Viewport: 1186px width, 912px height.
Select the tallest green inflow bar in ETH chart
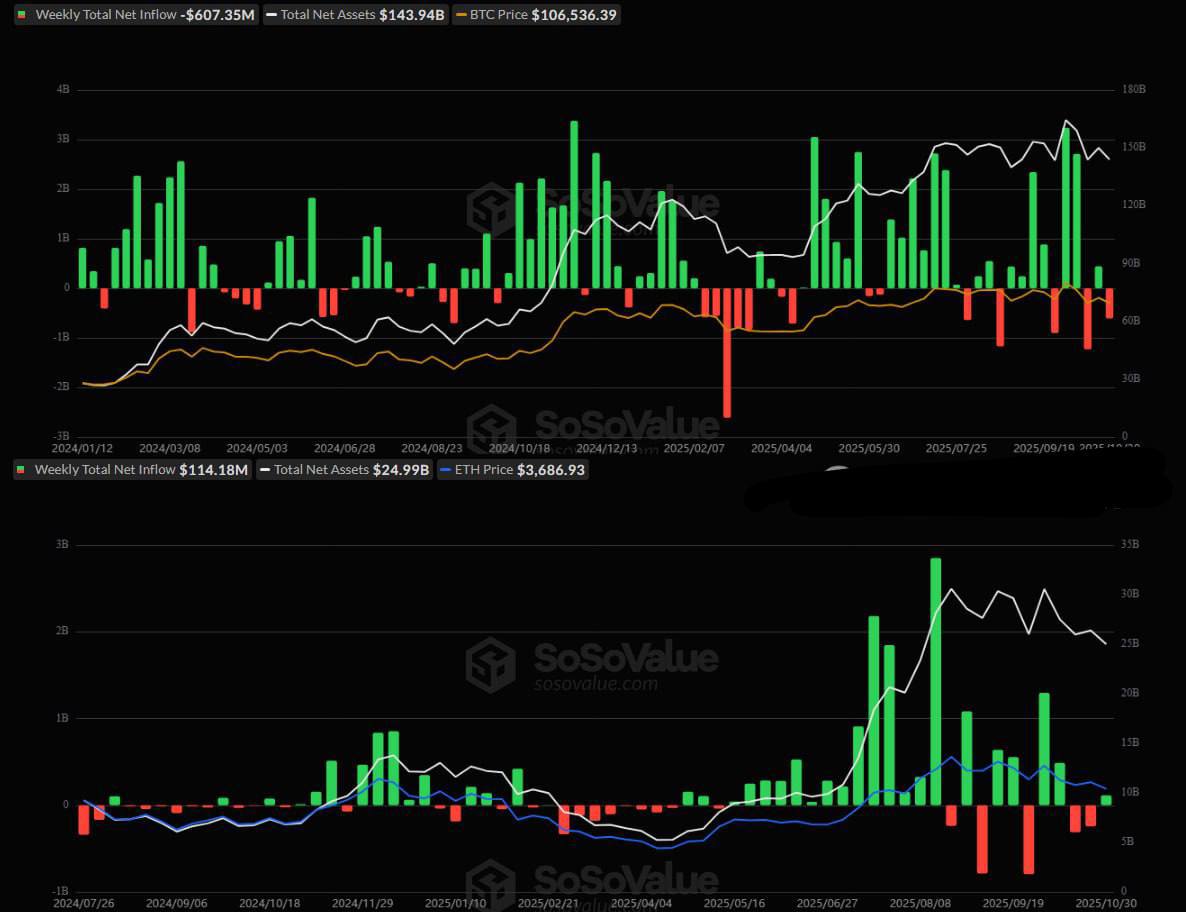coord(936,680)
